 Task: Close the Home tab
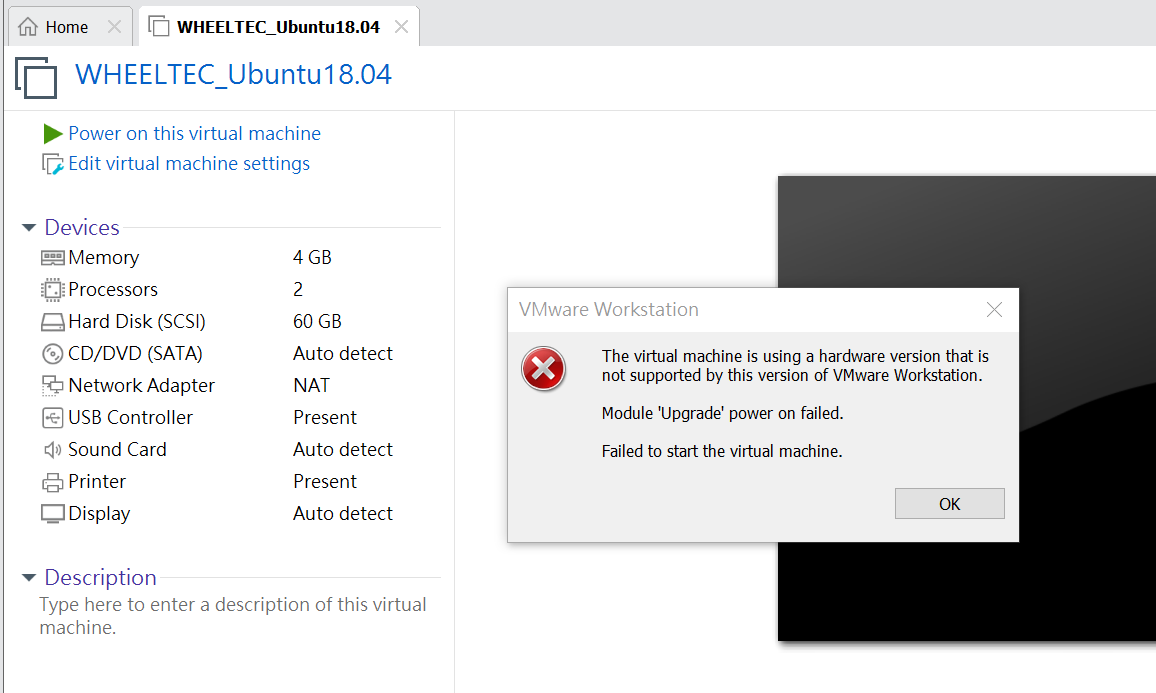coord(114,27)
